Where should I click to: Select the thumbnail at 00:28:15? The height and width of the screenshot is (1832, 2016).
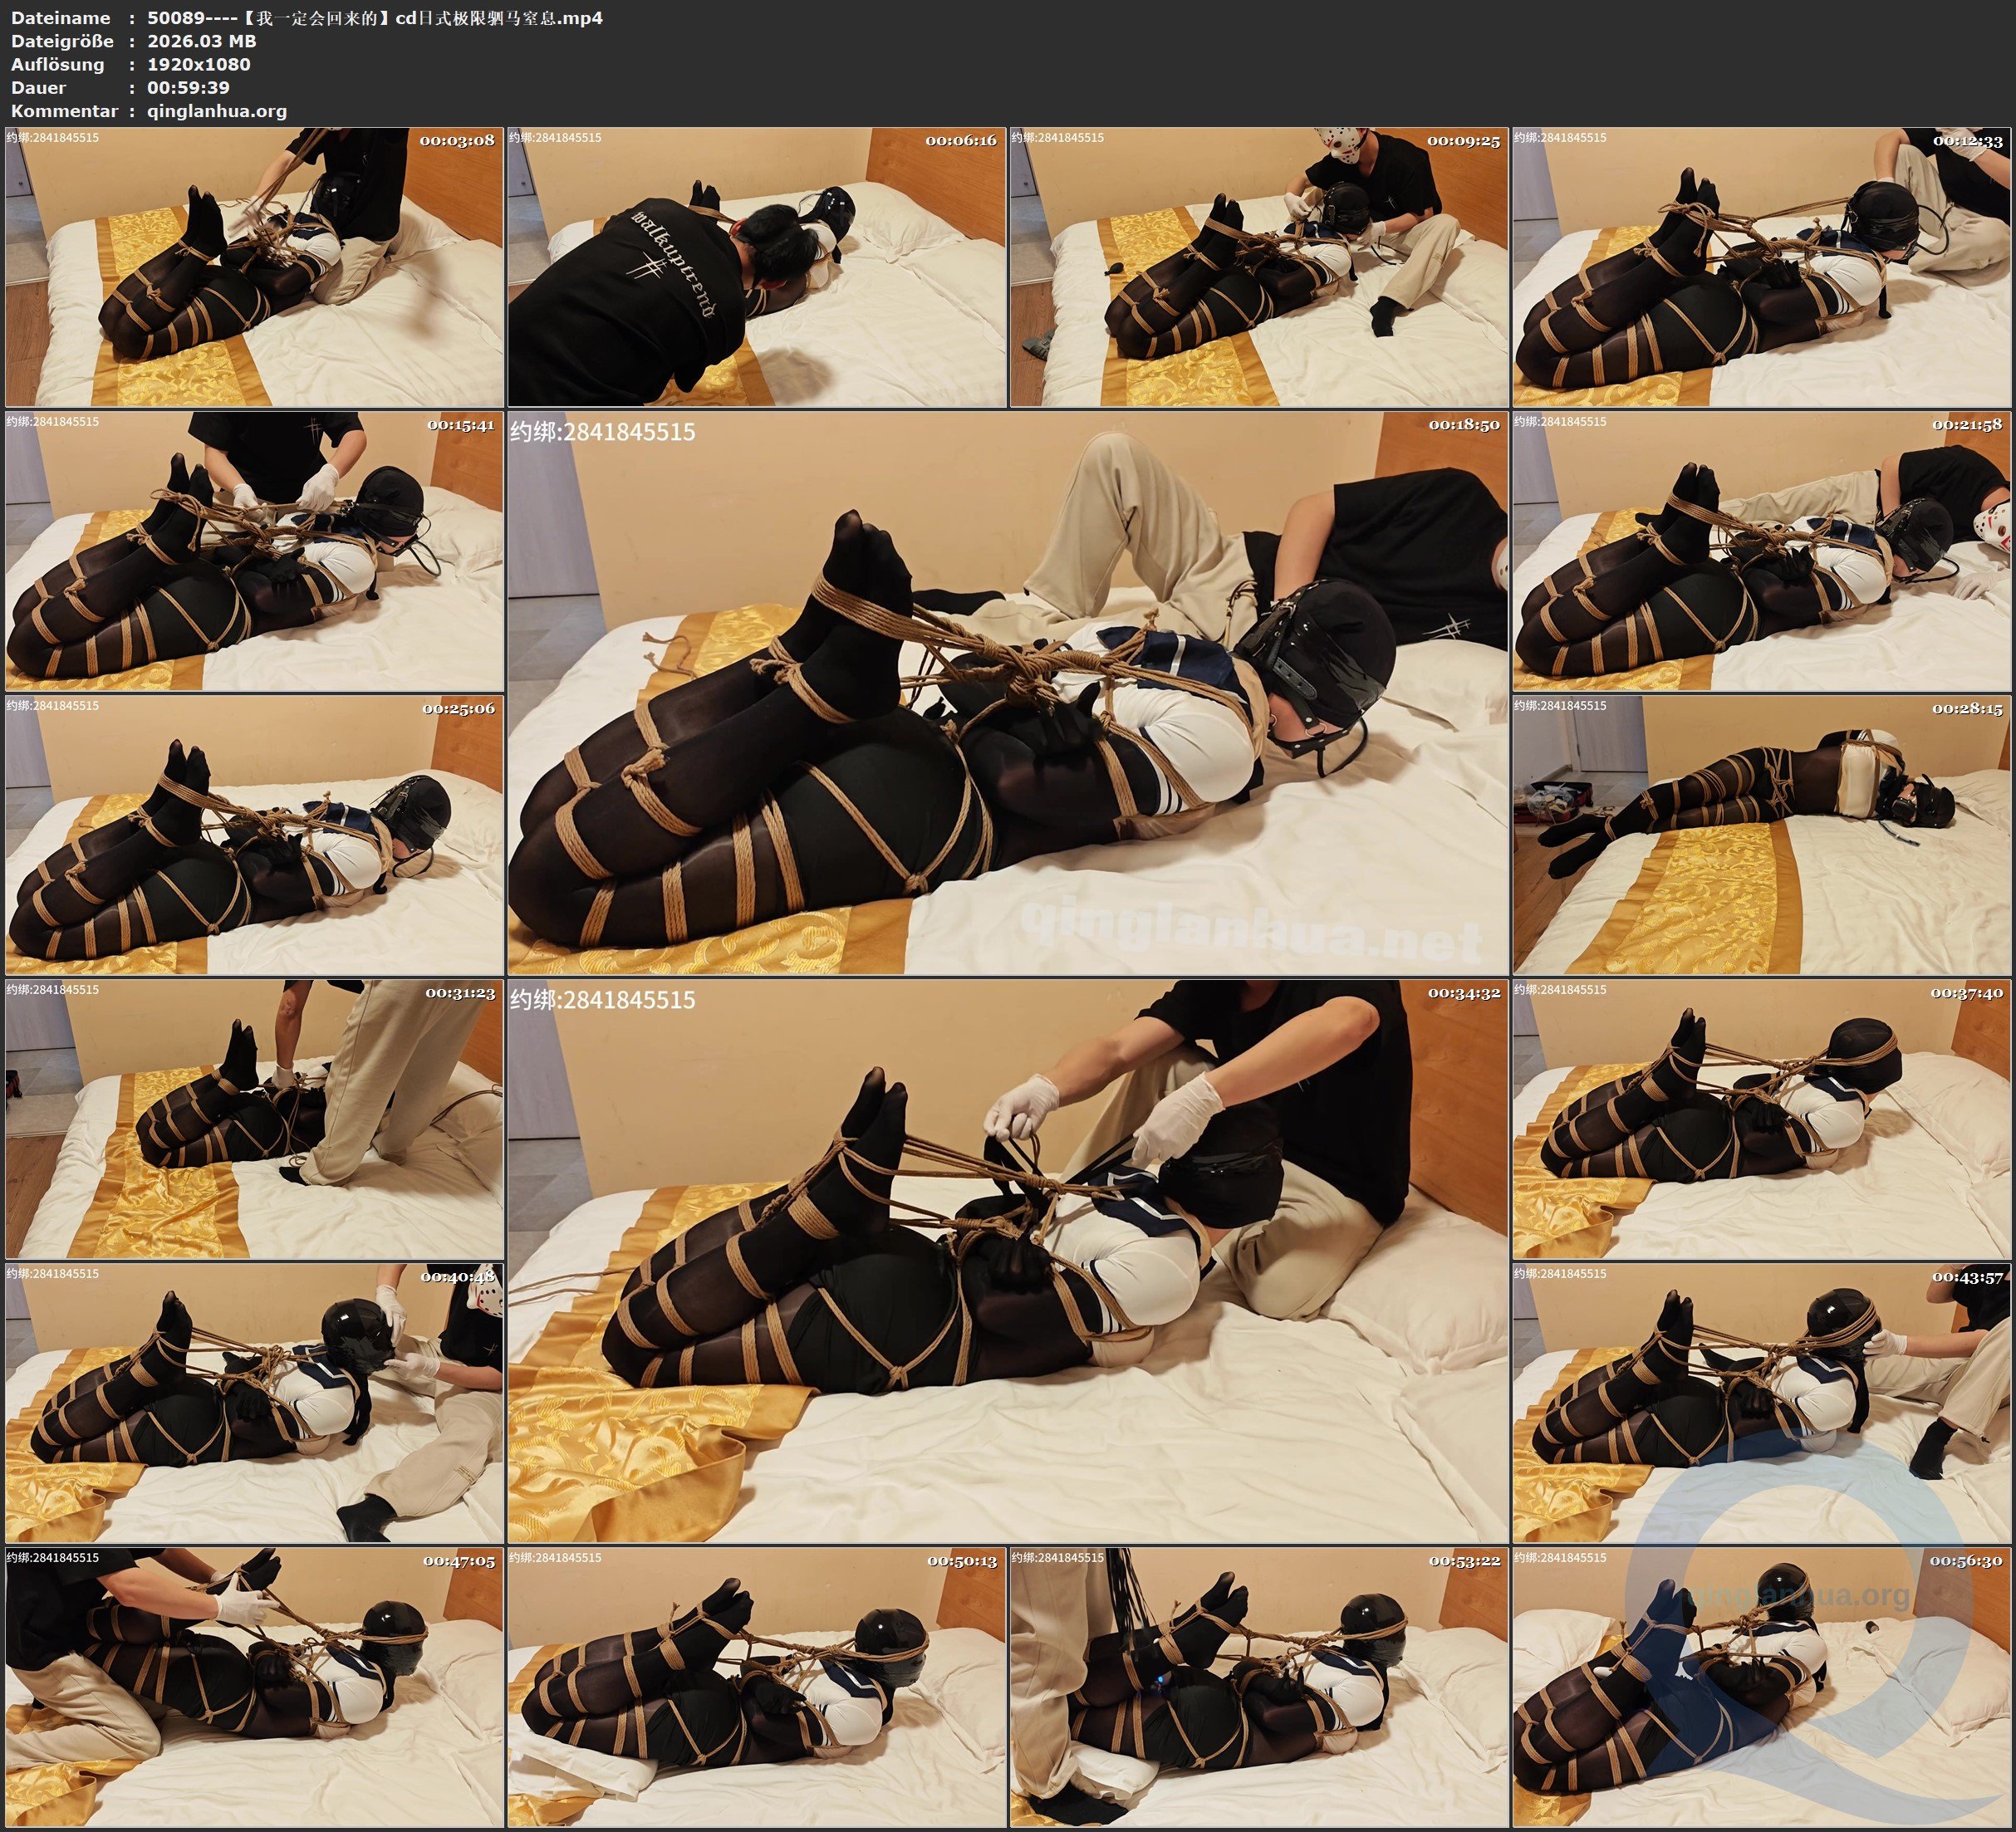pos(1761,835)
